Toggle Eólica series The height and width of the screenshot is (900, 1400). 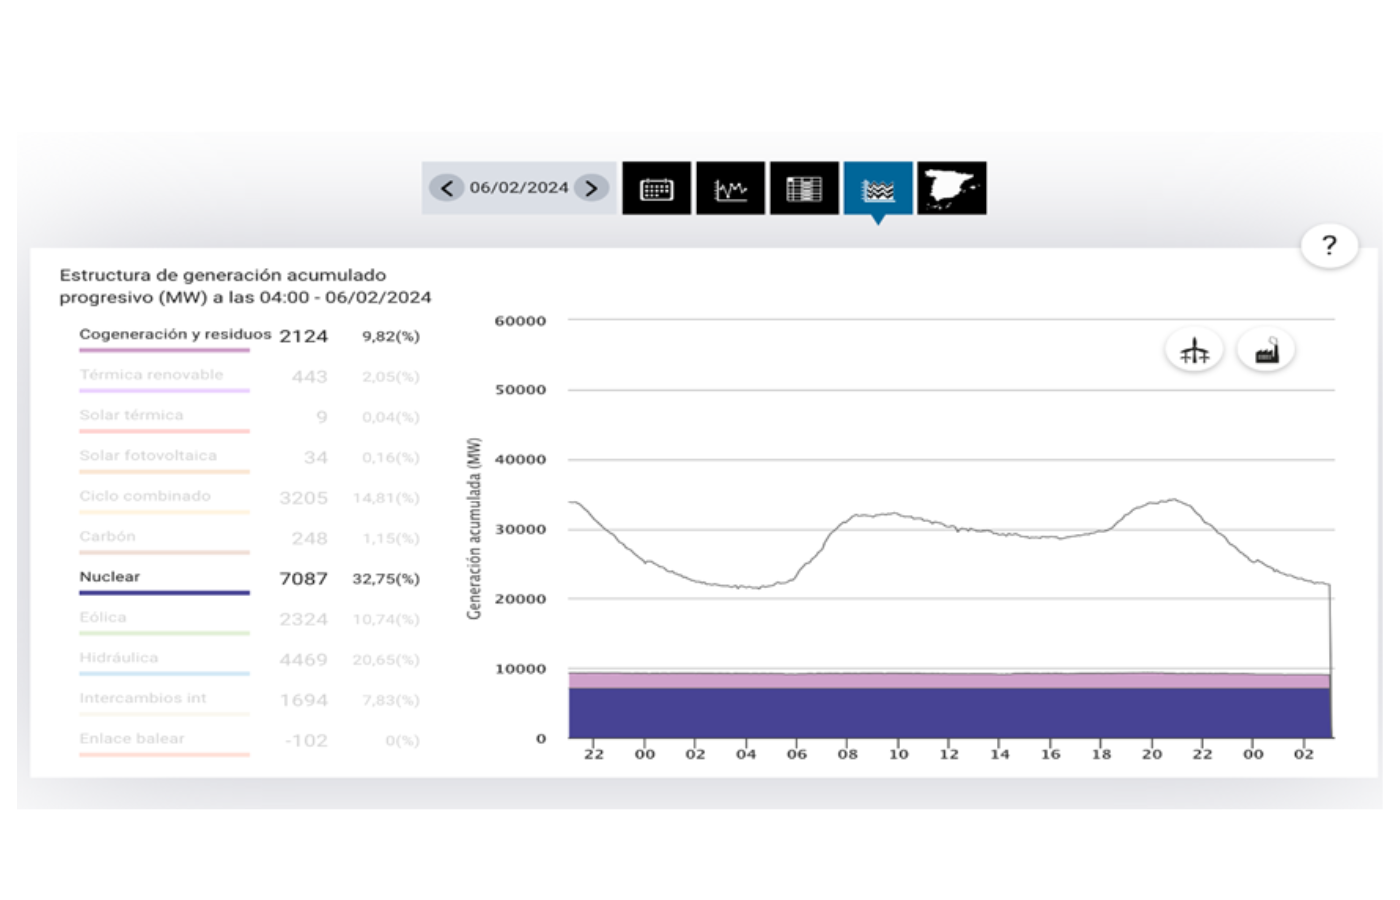pyautogui.click(x=164, y=621)
